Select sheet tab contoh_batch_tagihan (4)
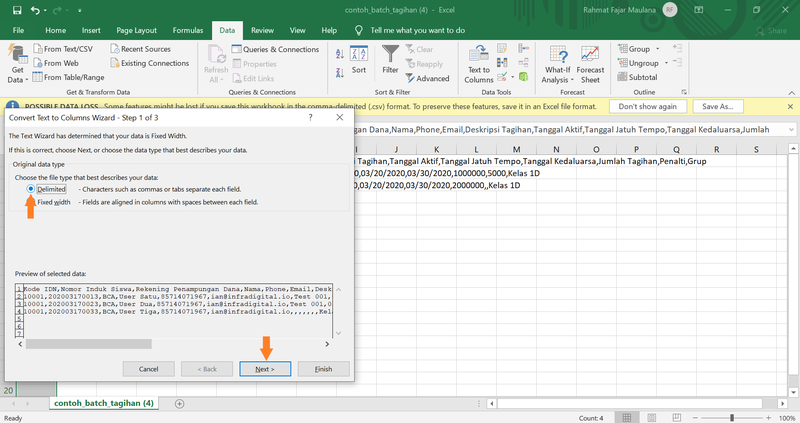 tap(104, 404)
